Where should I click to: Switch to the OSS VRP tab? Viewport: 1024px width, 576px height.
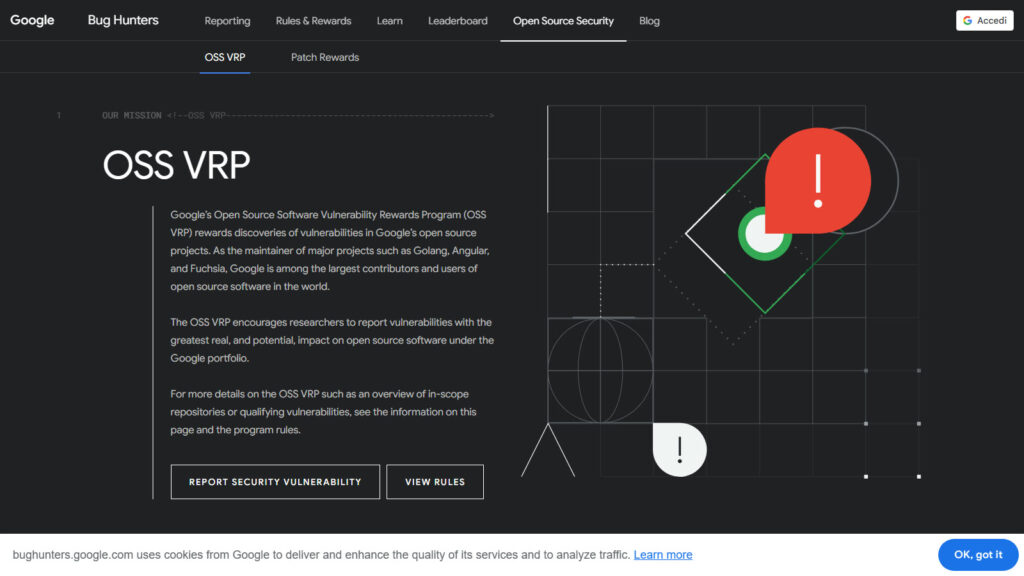[x=225, y=57]
